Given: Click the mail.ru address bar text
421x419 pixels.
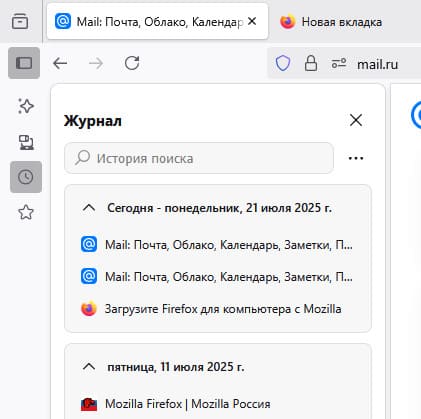Looking at the screenshot, I should [377, 64].
